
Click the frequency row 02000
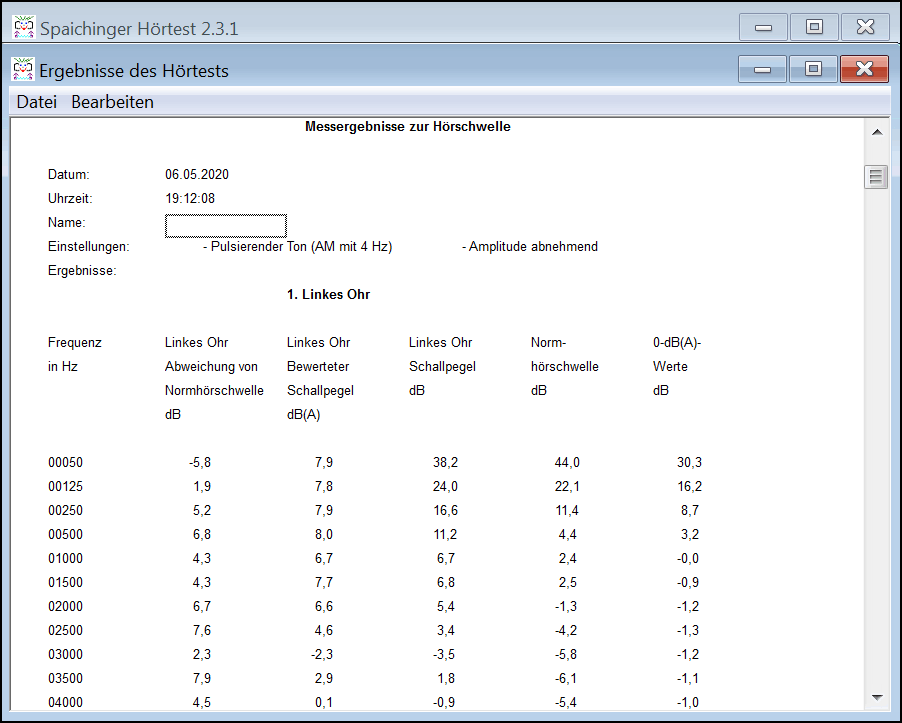(x=66, y=606)
